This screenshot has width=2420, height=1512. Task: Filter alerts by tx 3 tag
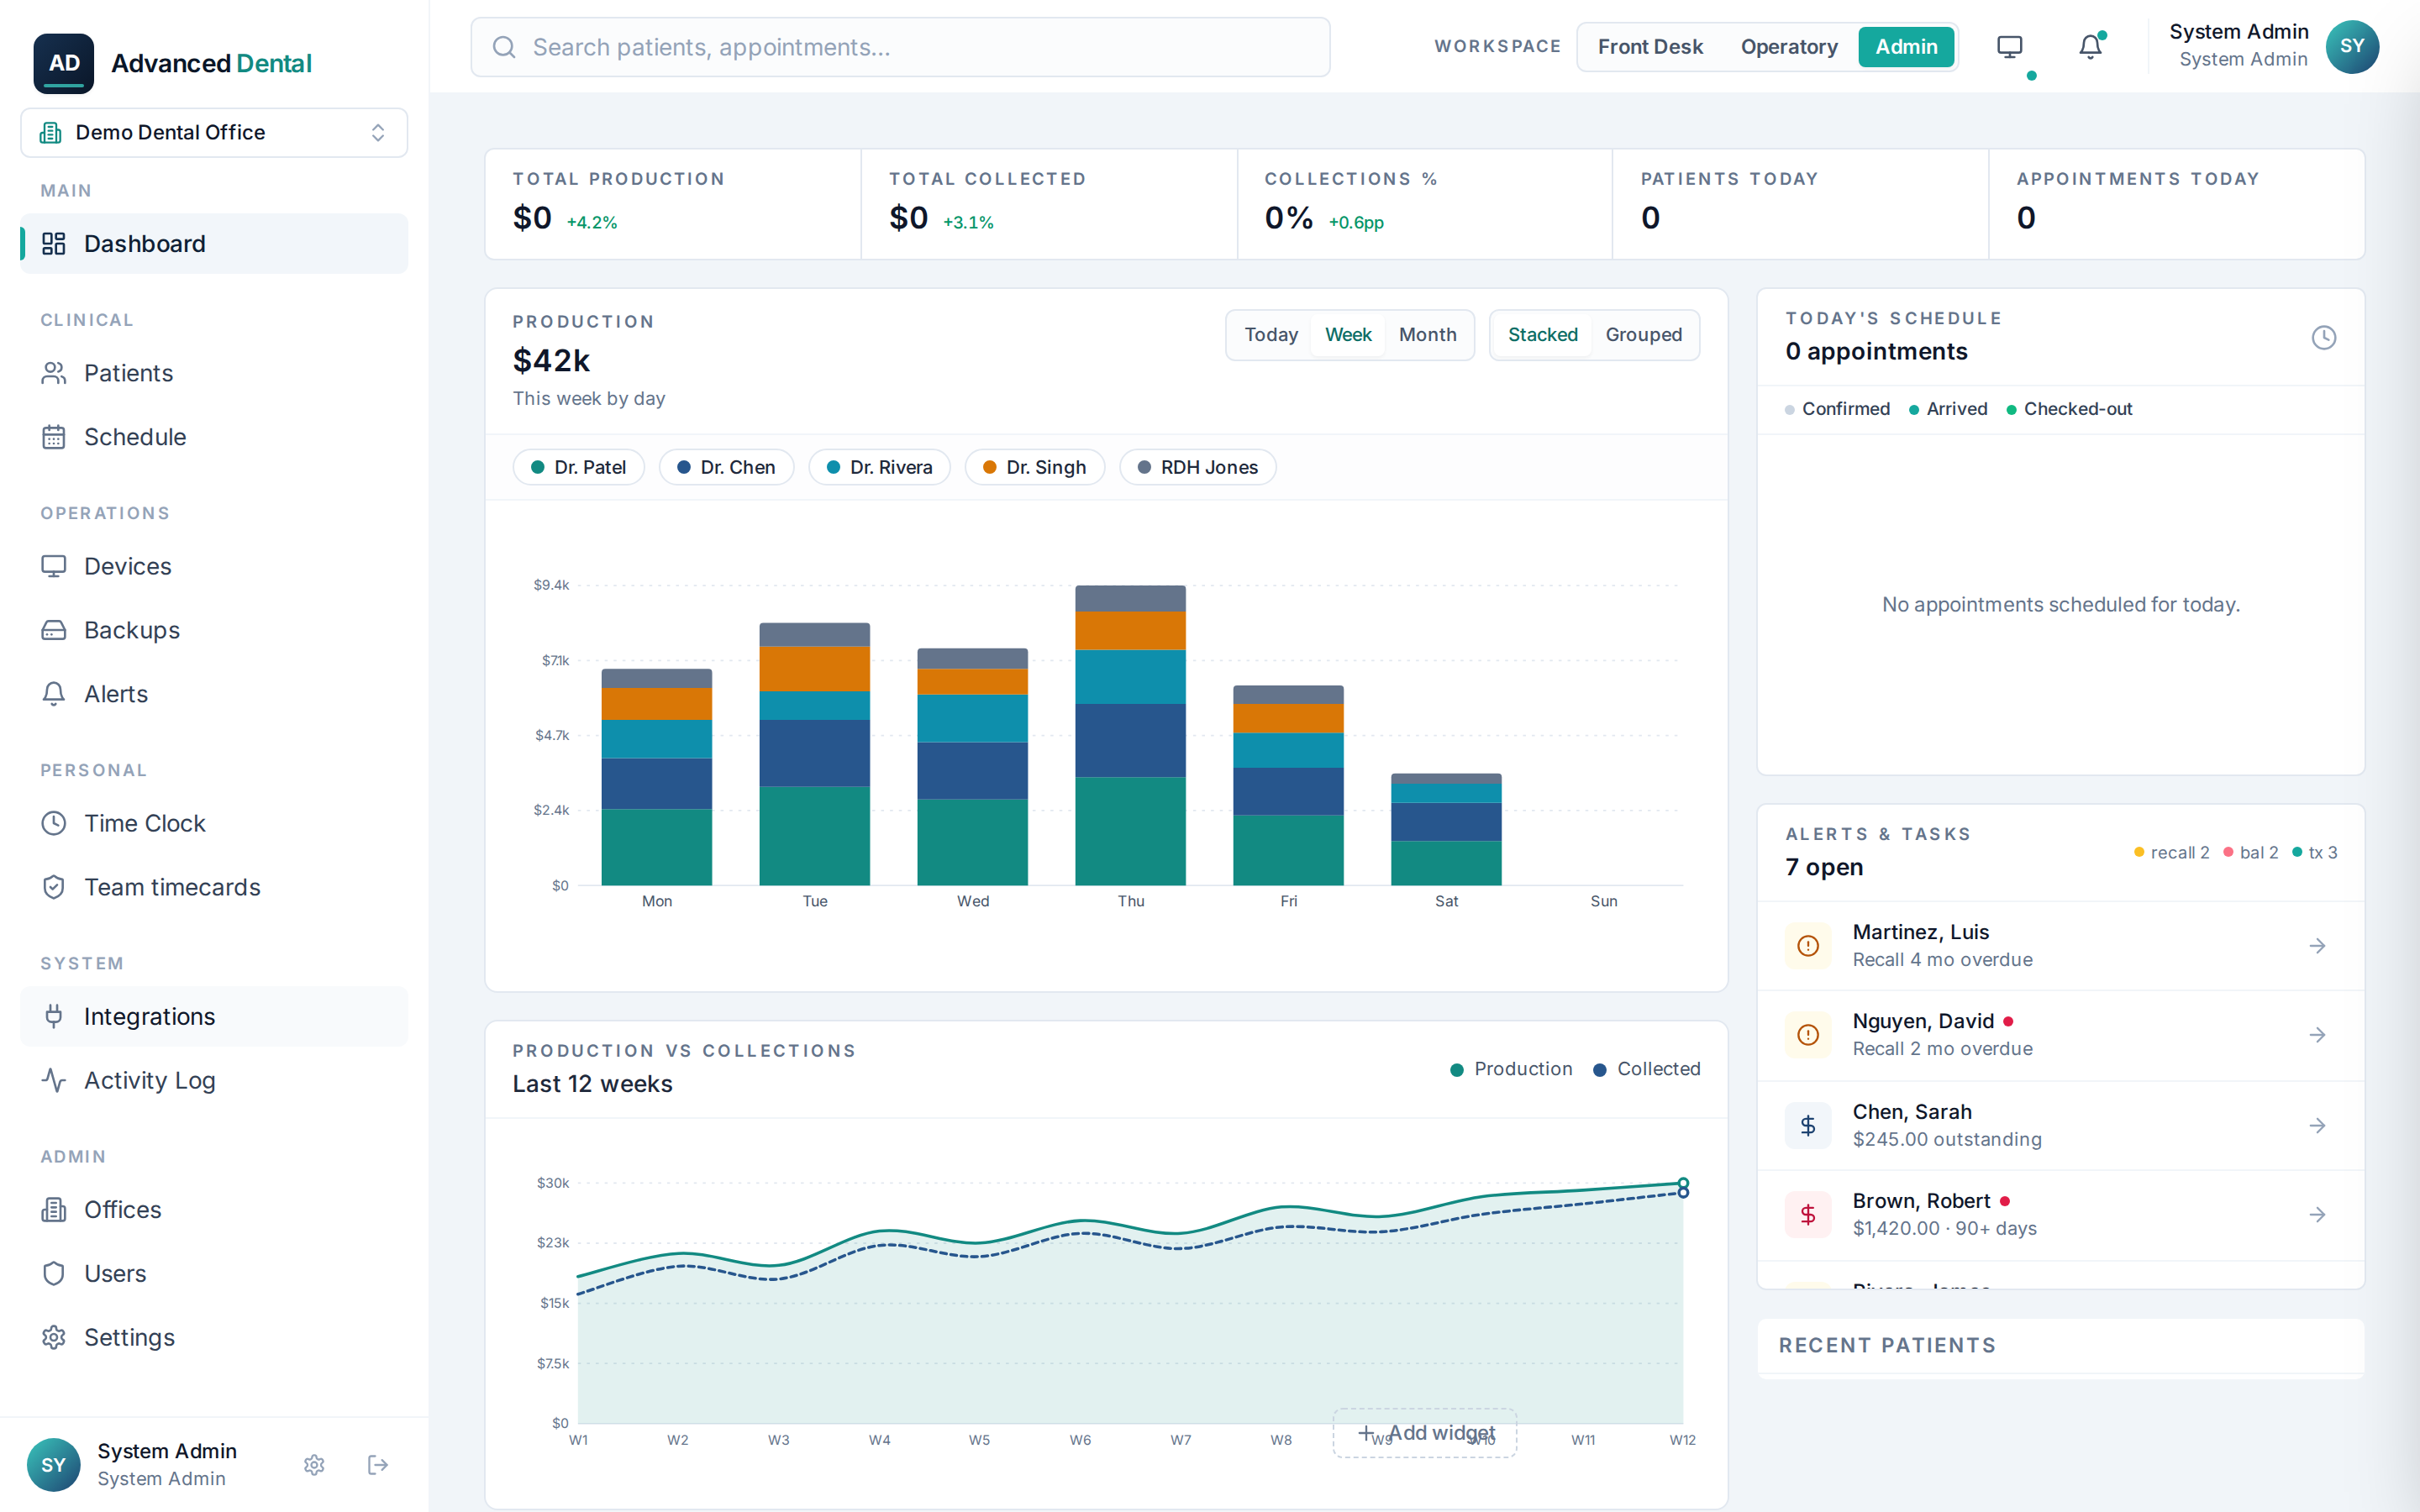pyautogui.click(x=2314, y=852)
